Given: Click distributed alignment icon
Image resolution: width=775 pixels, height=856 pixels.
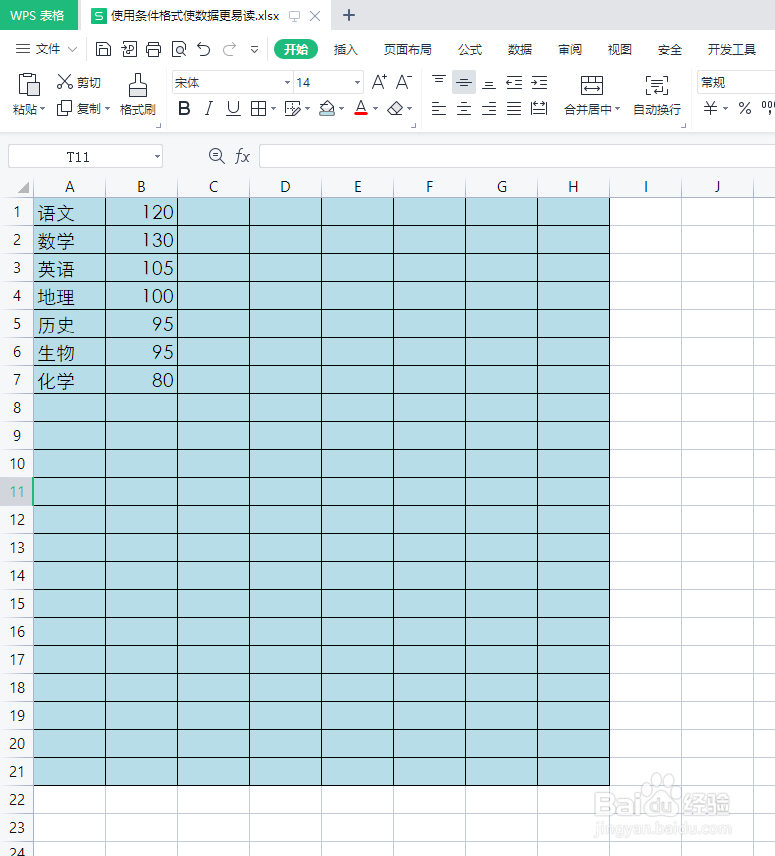Looking at the screenshot, I should tap(539, 108).
